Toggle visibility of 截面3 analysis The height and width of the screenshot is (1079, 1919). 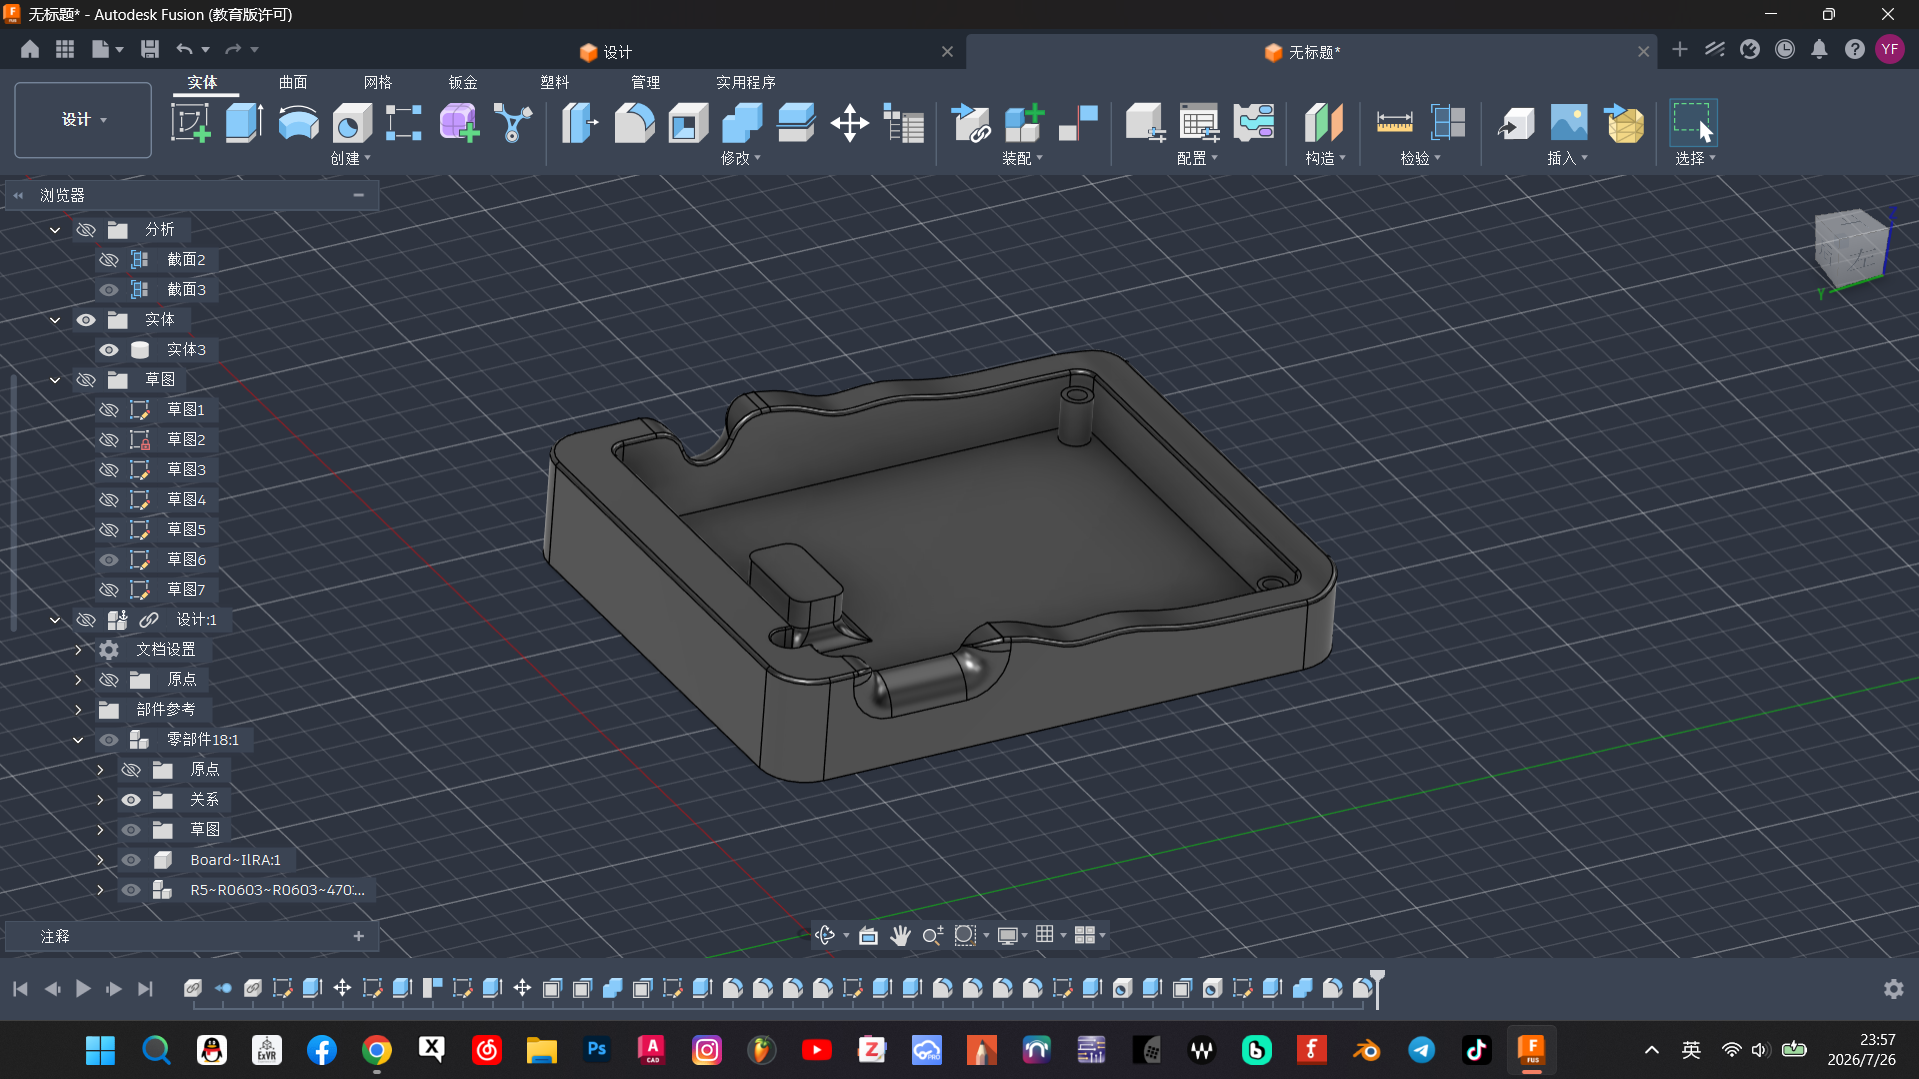pyautogui.click(x=109, y=290)
